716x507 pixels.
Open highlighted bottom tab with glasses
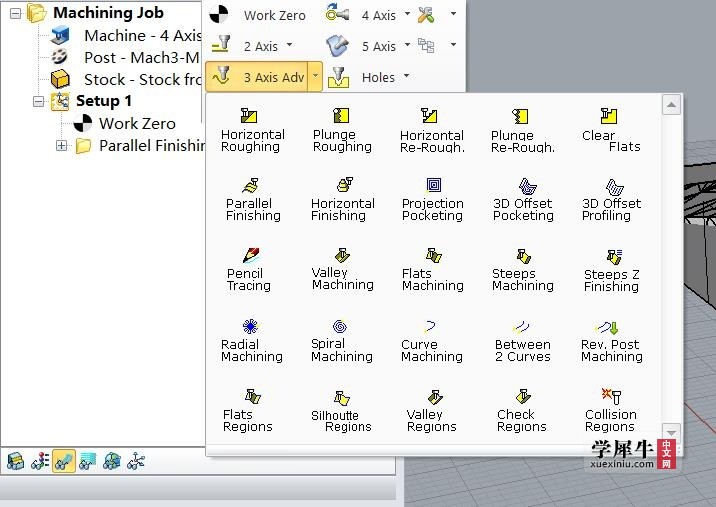64,461
